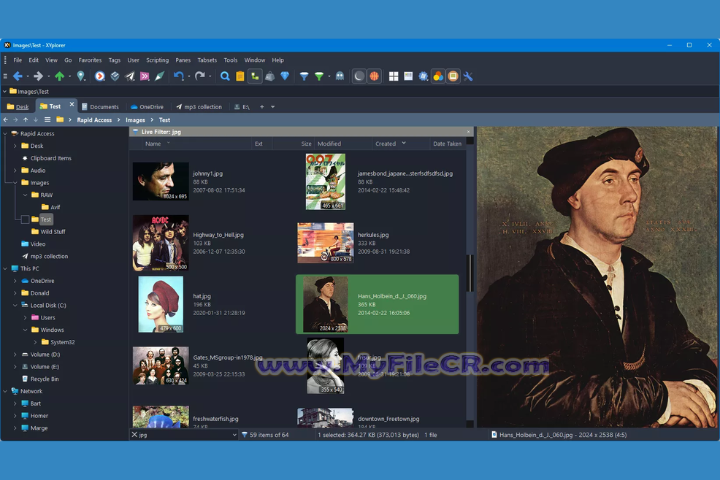Switch to the mp3 collection tab
Screen dimensions: 720x480
(x=199, y=107)
